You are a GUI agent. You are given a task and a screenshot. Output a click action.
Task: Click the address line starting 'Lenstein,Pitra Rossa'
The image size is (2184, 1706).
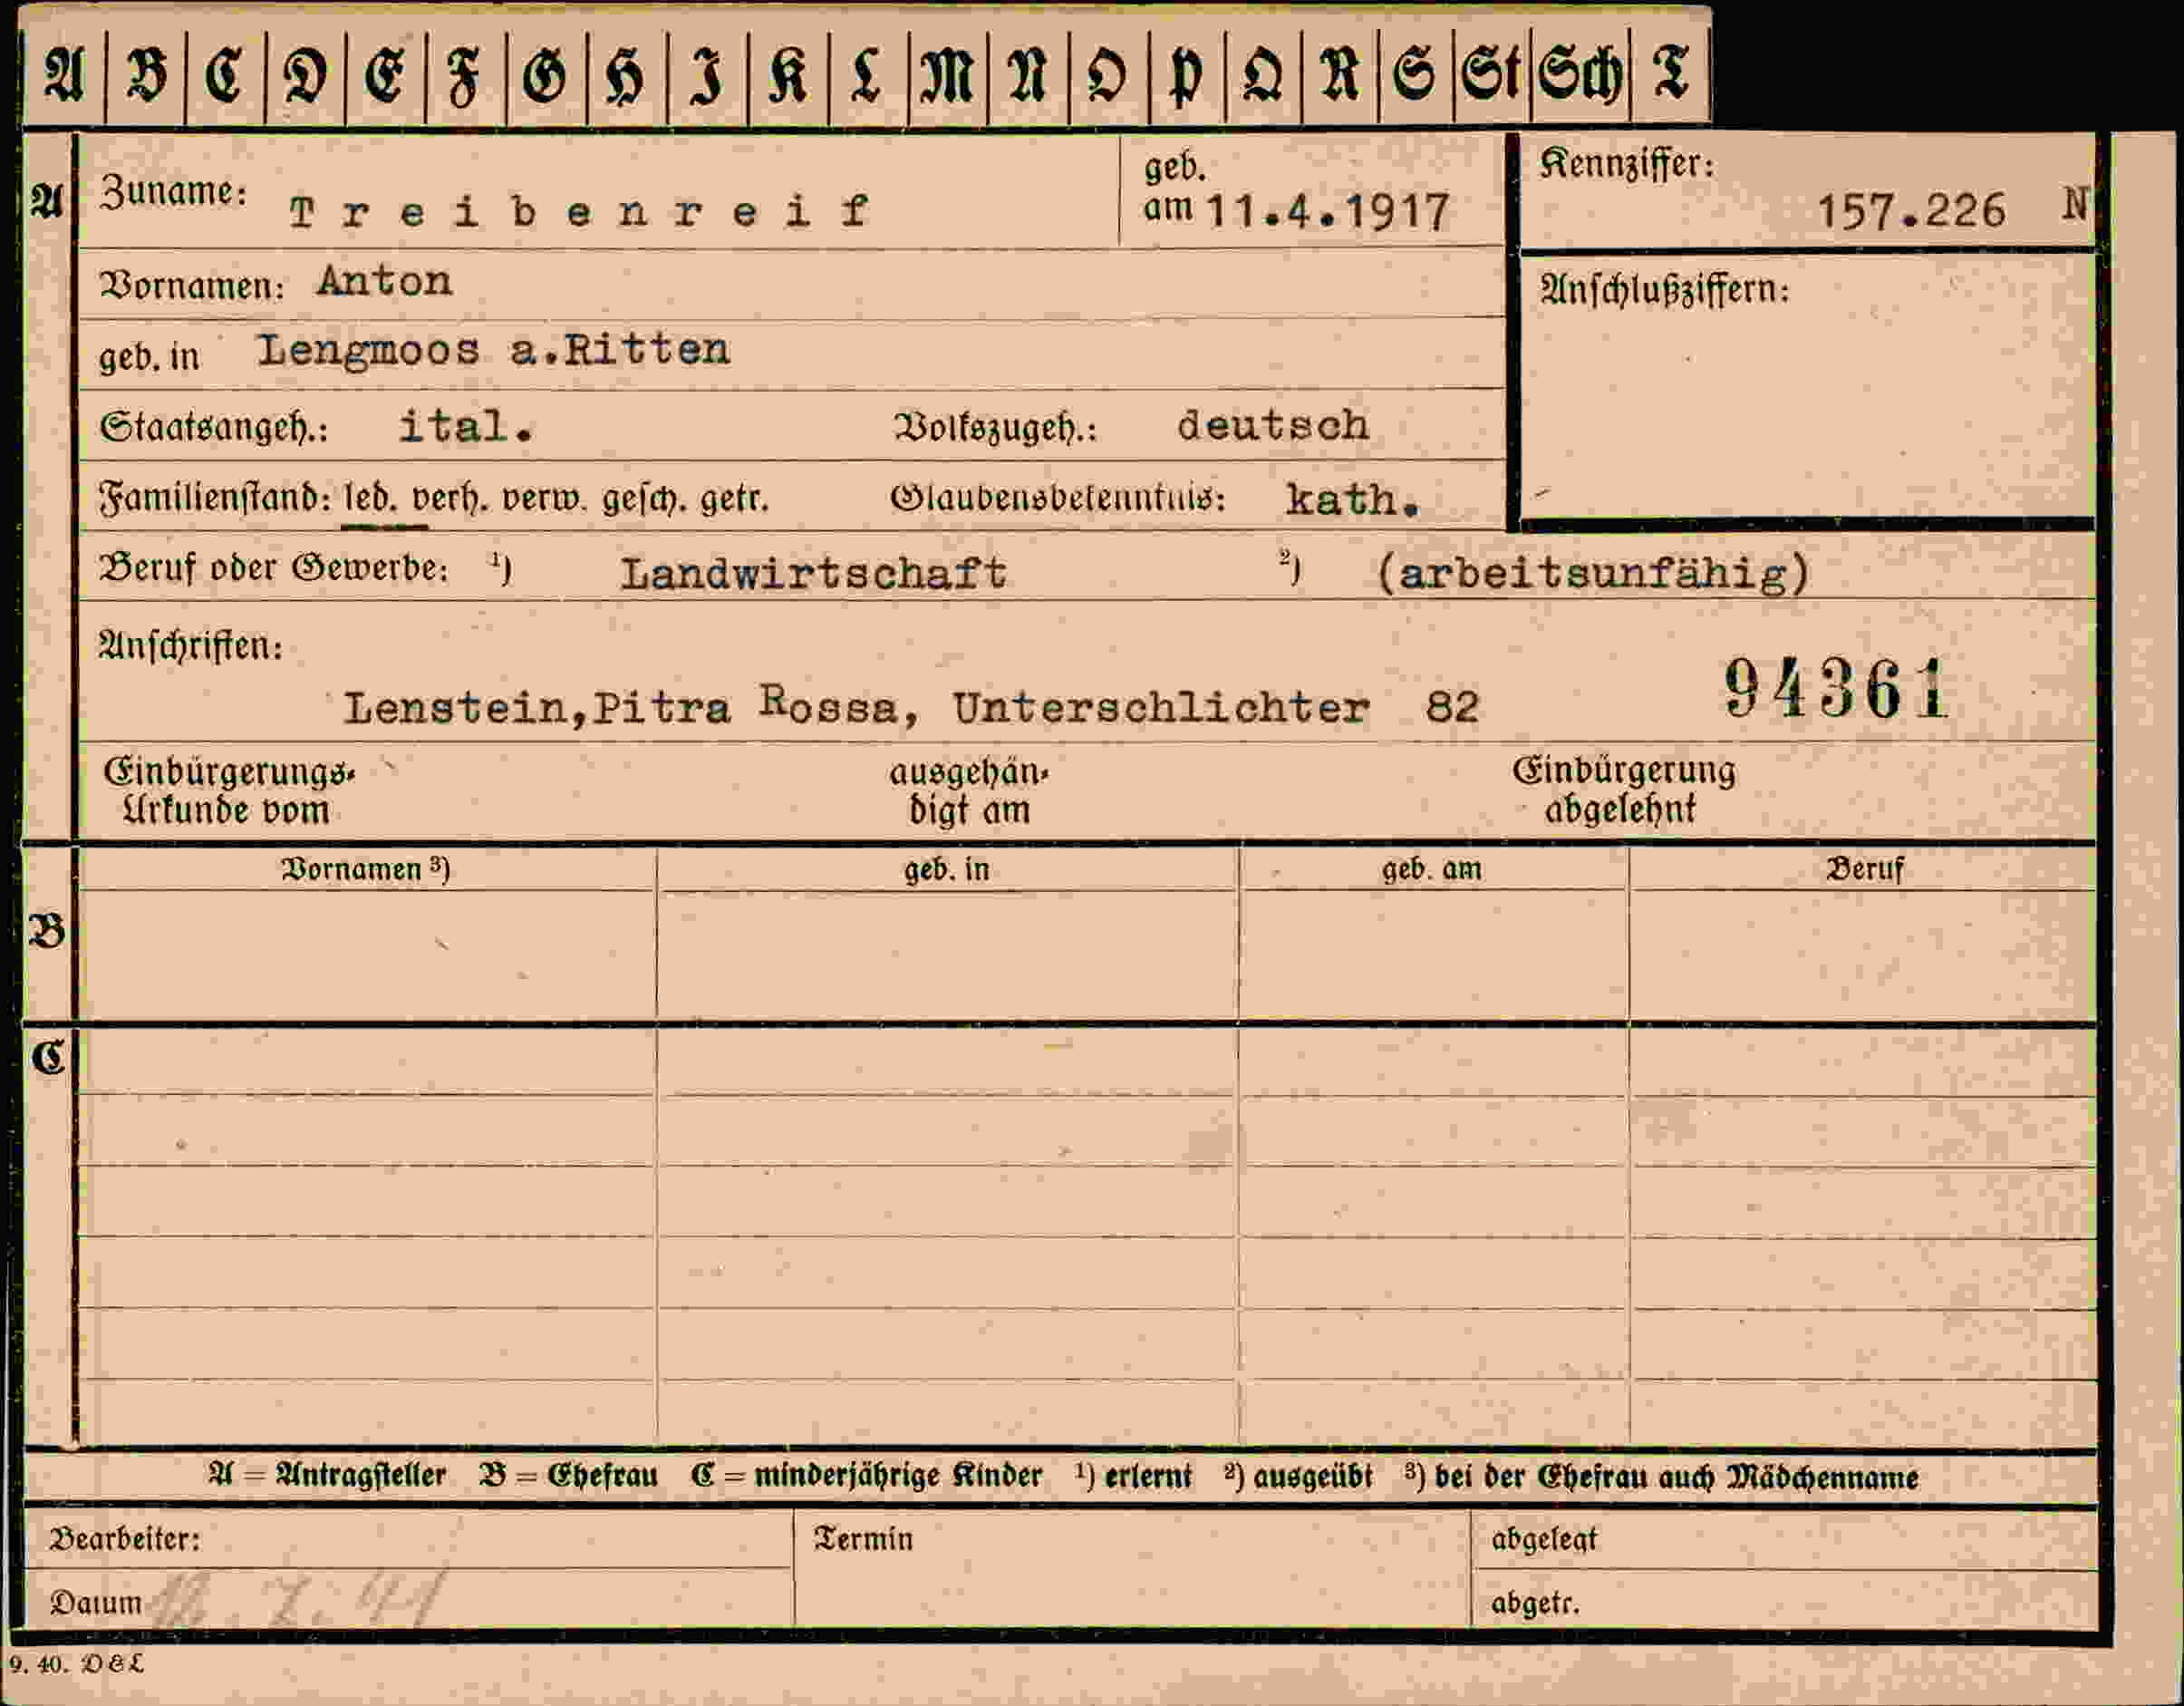pyautogui.click(x=910, y=706)
